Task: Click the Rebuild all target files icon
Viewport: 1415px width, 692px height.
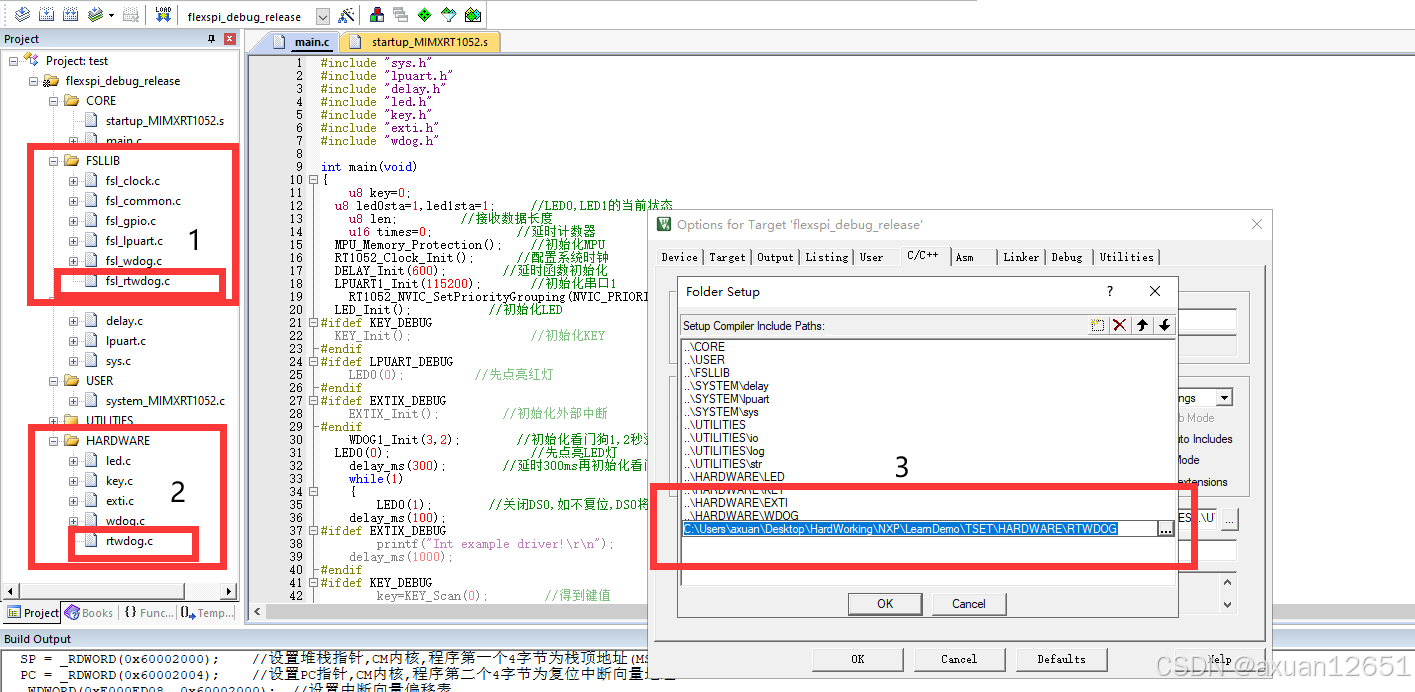Action: tap(70, 15)
